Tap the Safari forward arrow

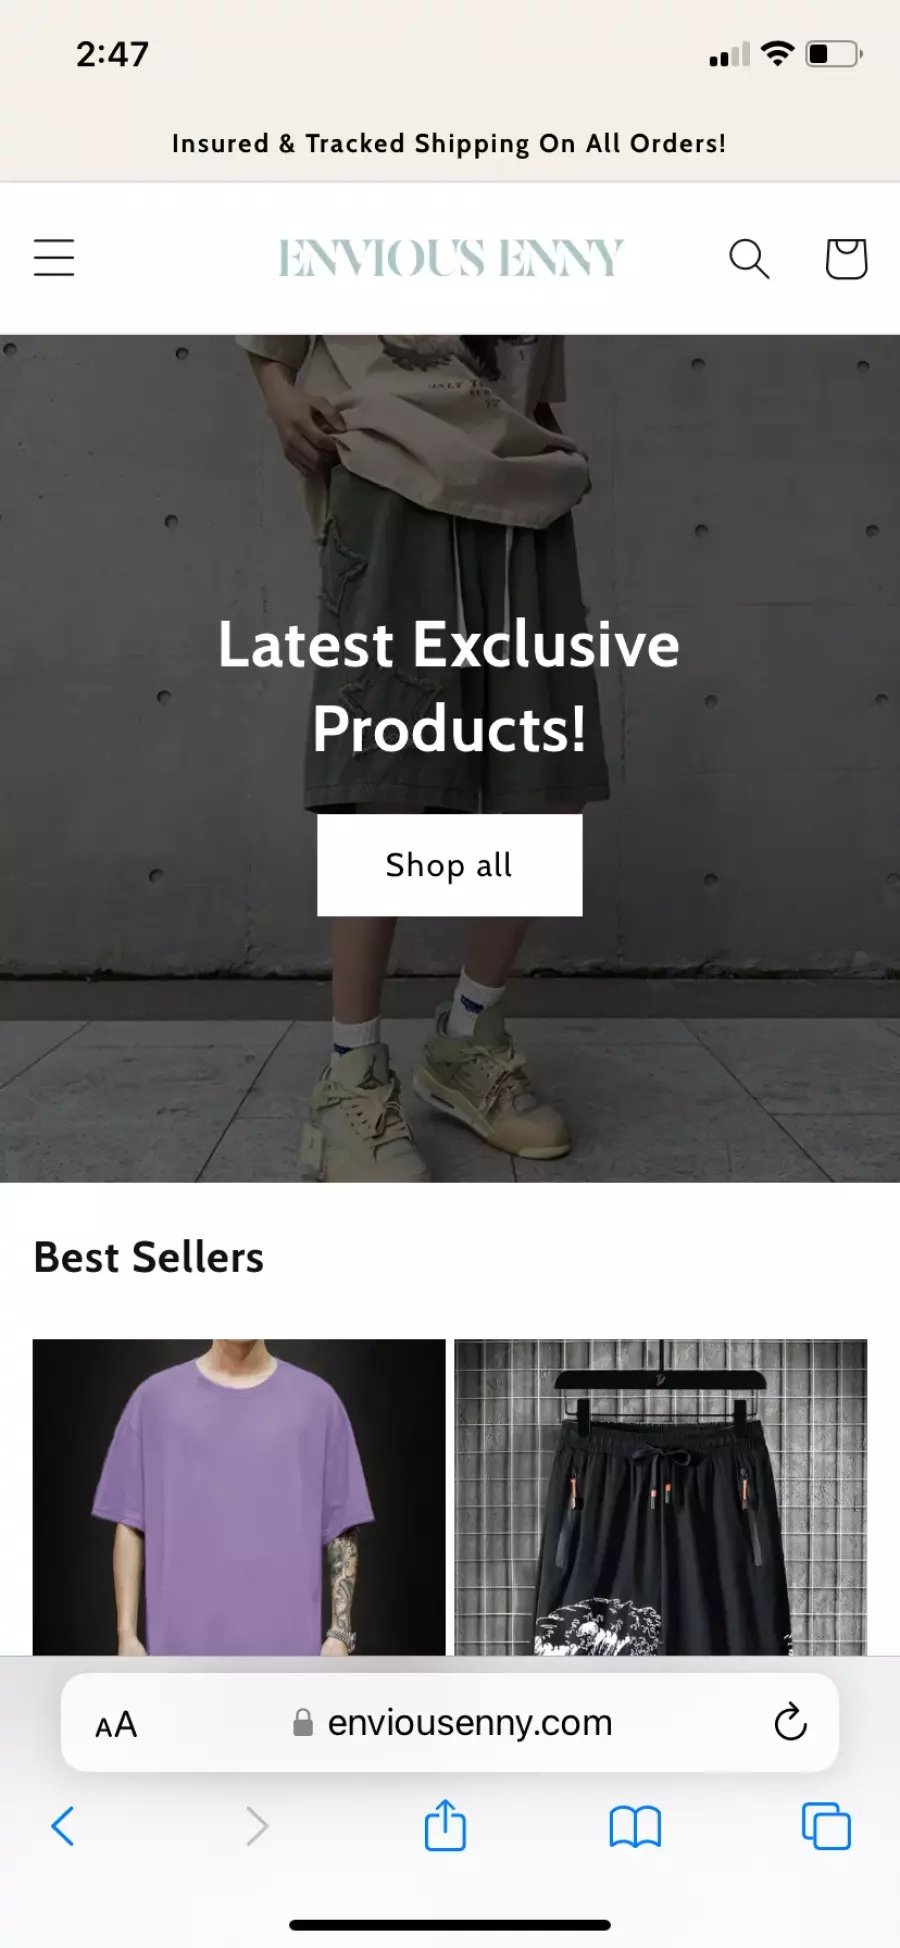click(257, 1826)
